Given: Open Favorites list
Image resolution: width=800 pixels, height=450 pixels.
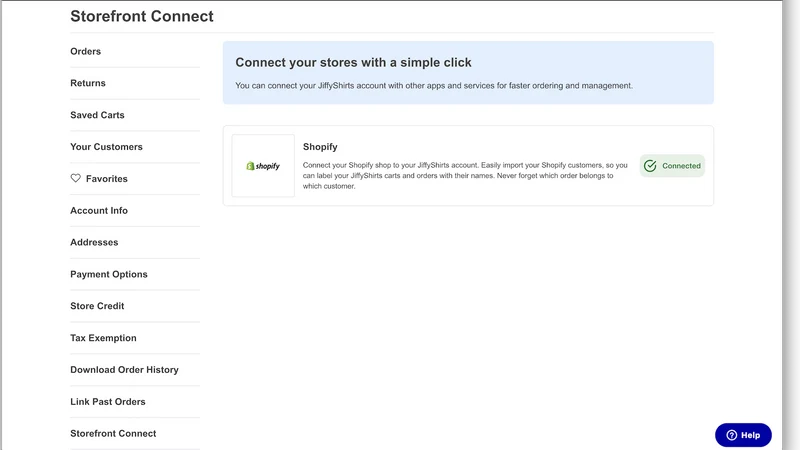Looking at the screenshot, I should pos(107,179).
